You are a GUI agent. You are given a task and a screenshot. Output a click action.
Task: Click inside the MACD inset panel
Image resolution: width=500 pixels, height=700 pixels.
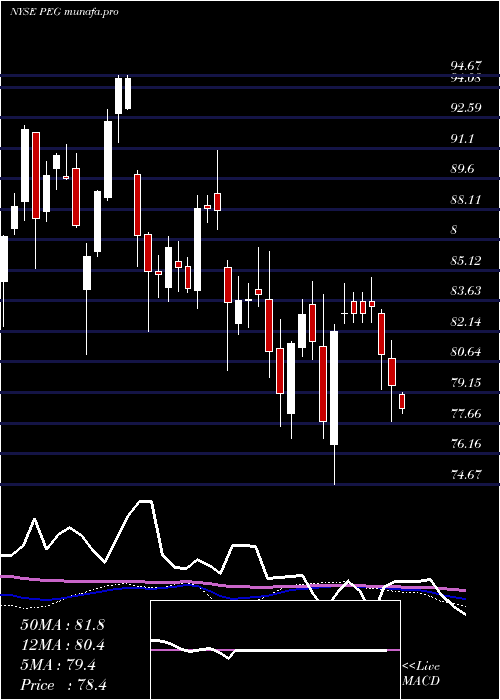pos(275,650)
